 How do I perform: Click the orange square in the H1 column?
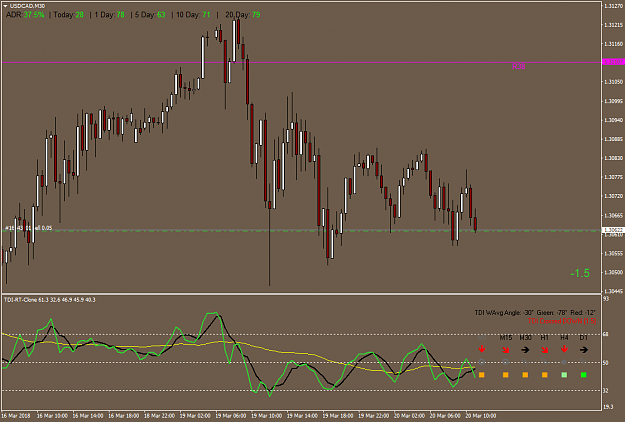point(544,375)
